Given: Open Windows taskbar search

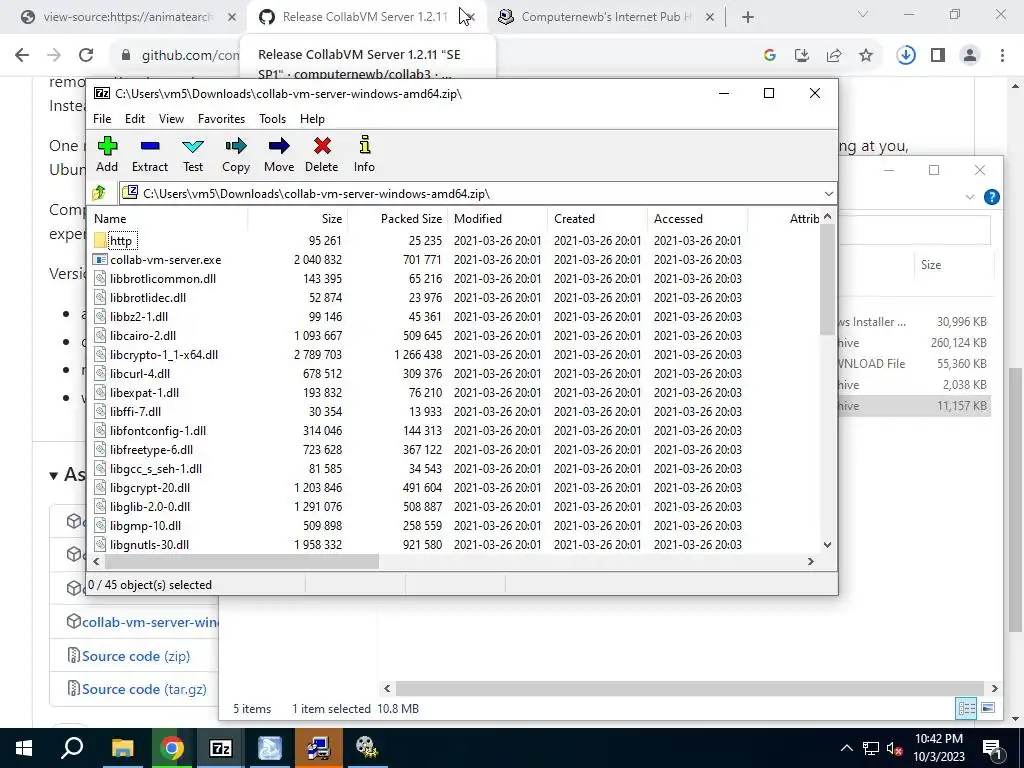Looking at the screenshot, I should pos(72,748).
